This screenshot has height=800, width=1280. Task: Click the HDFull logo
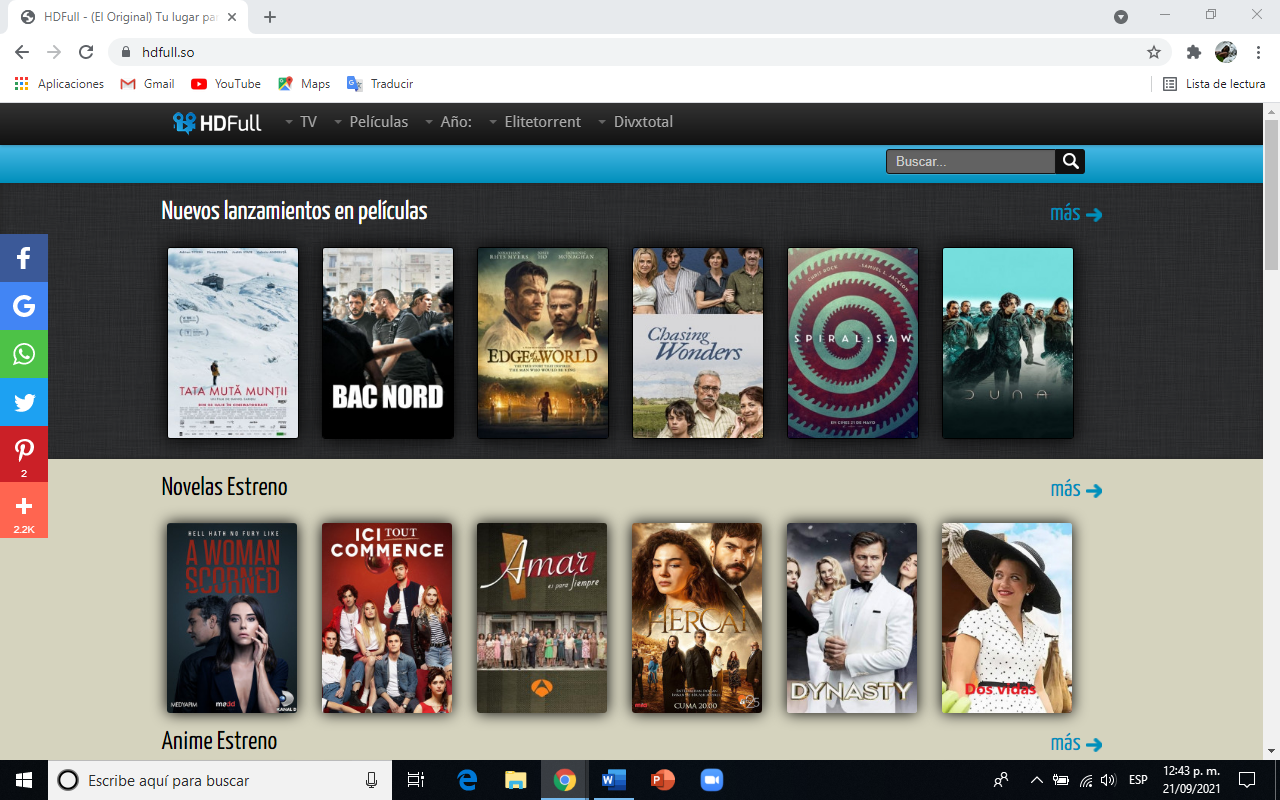(218, 122)
